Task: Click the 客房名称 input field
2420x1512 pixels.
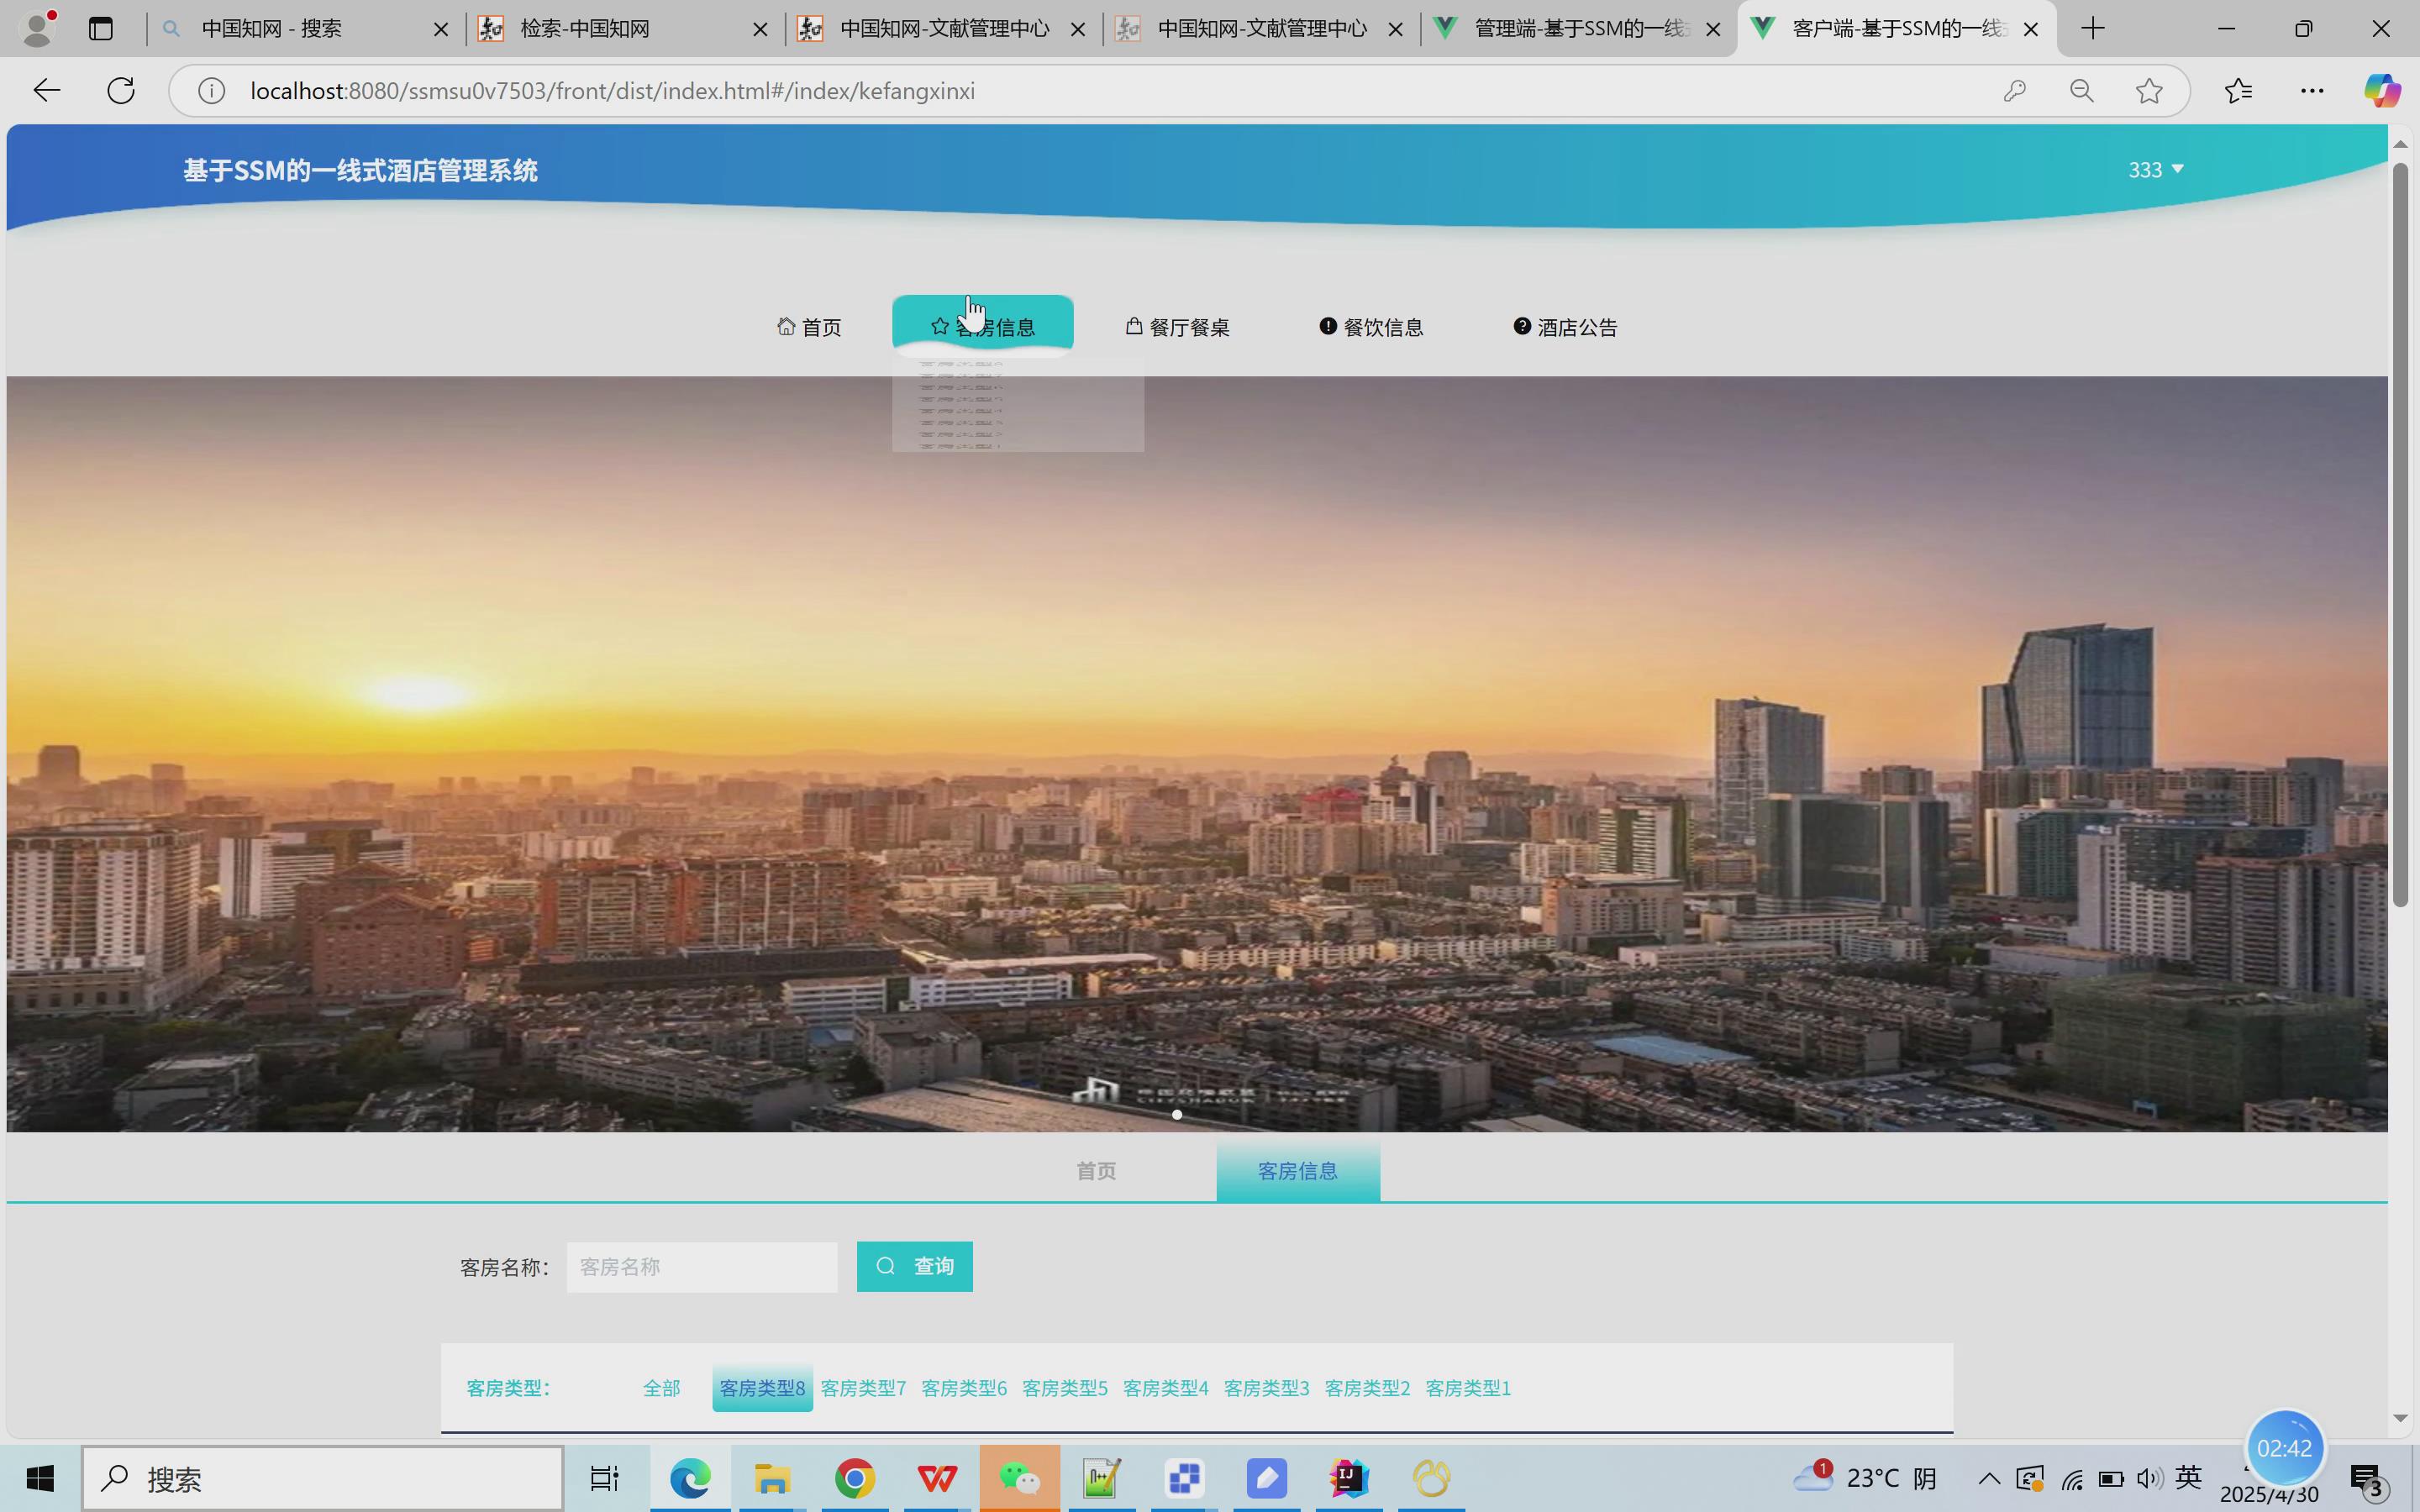Action: click(701, 1267)
